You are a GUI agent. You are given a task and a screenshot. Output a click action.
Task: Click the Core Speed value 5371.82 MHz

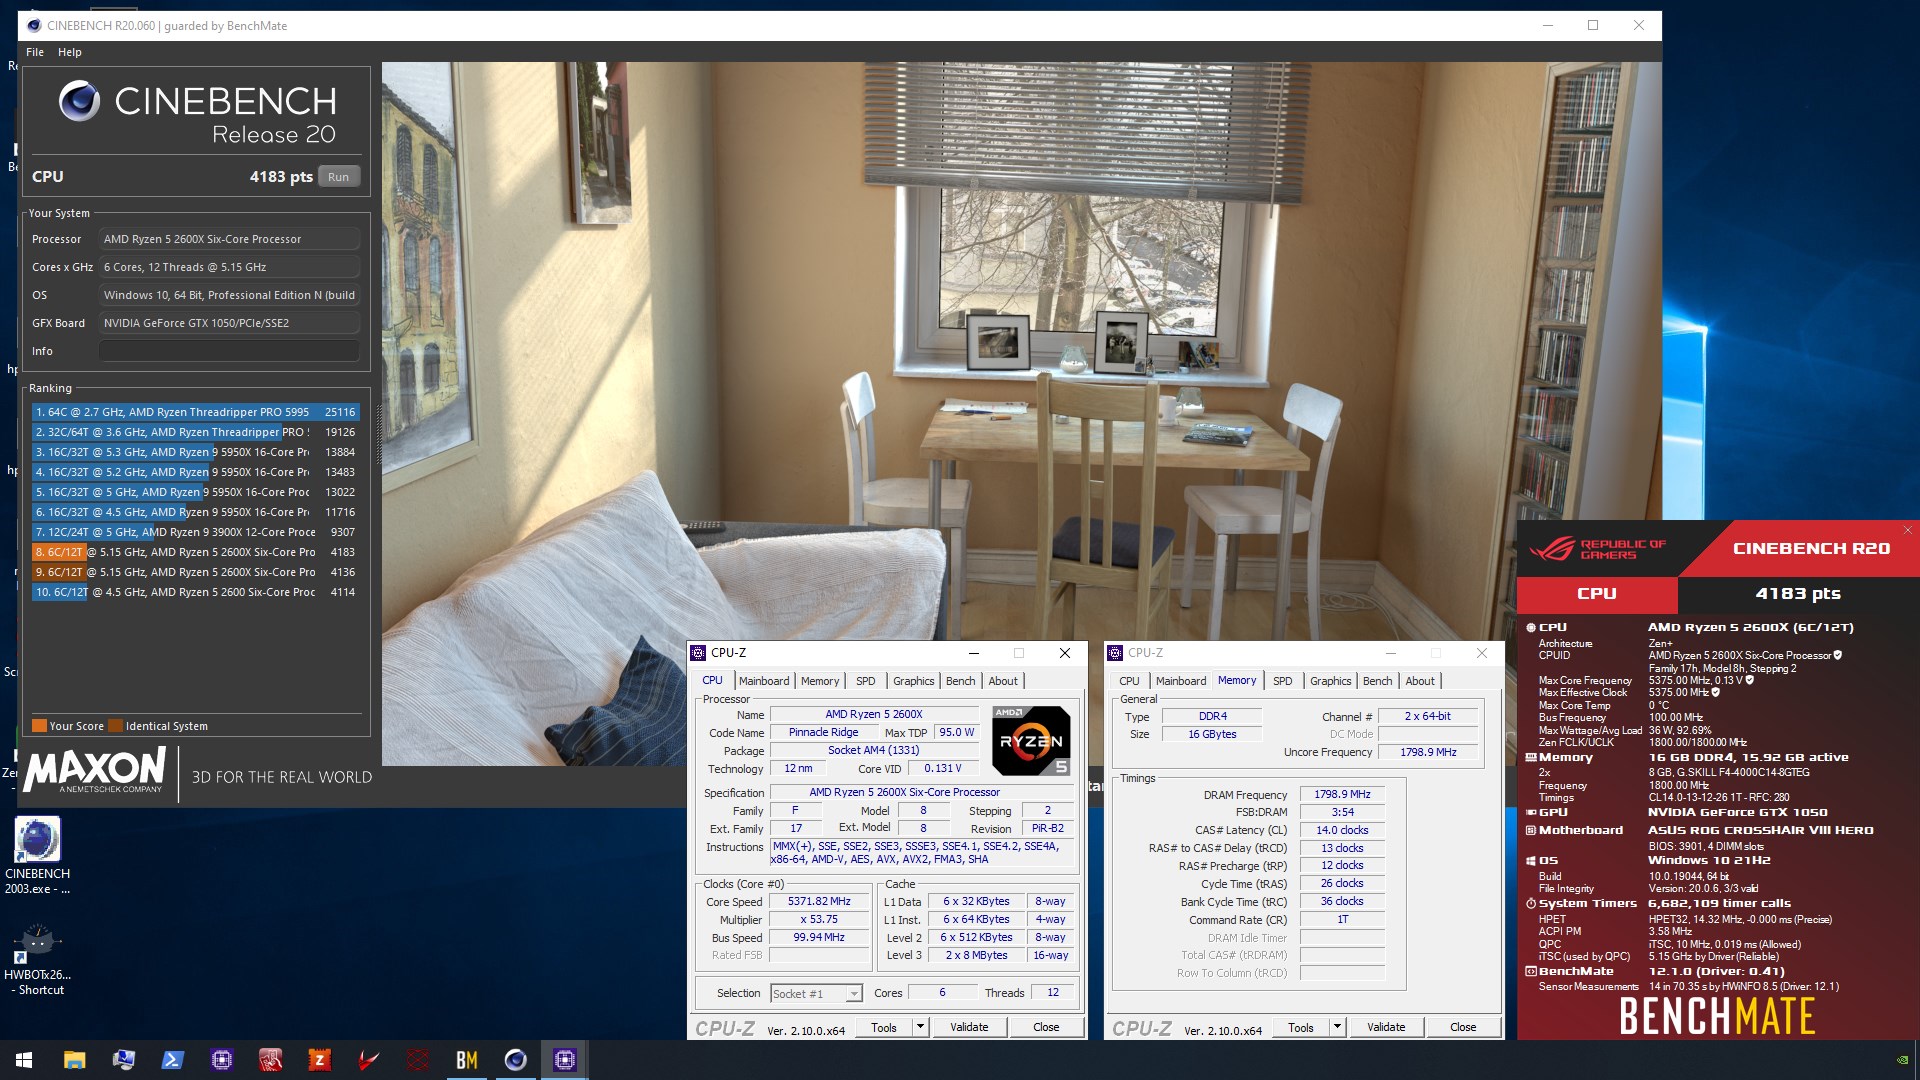[819, 901]
